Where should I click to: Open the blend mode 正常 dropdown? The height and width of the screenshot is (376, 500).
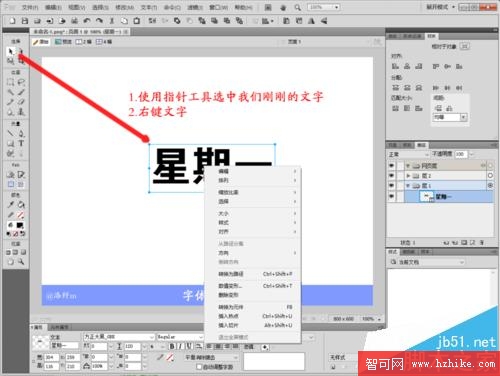point(408,154)
